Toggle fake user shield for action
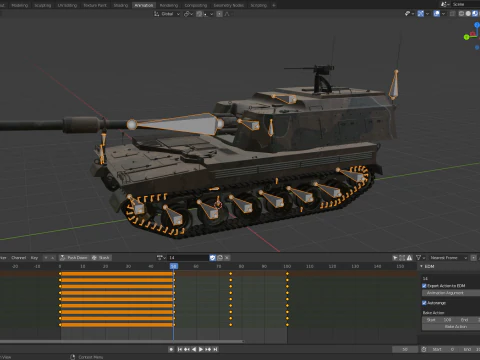The width and height of the screenshot is (480, 360). (213, 258)
